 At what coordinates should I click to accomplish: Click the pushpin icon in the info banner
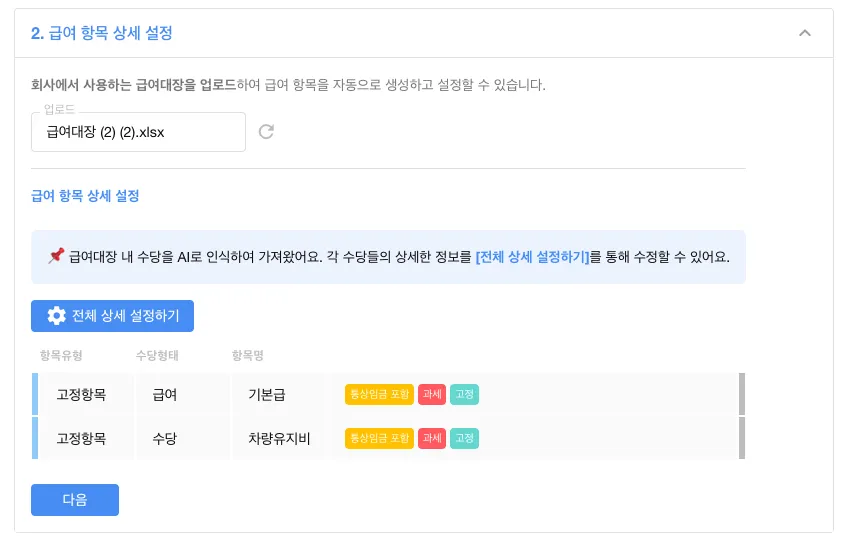56,257
